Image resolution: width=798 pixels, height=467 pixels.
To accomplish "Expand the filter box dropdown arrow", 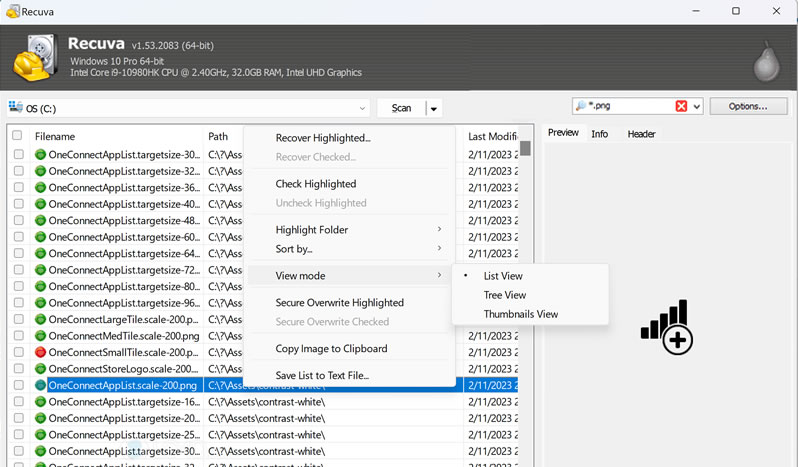I will tap(697, 106).
